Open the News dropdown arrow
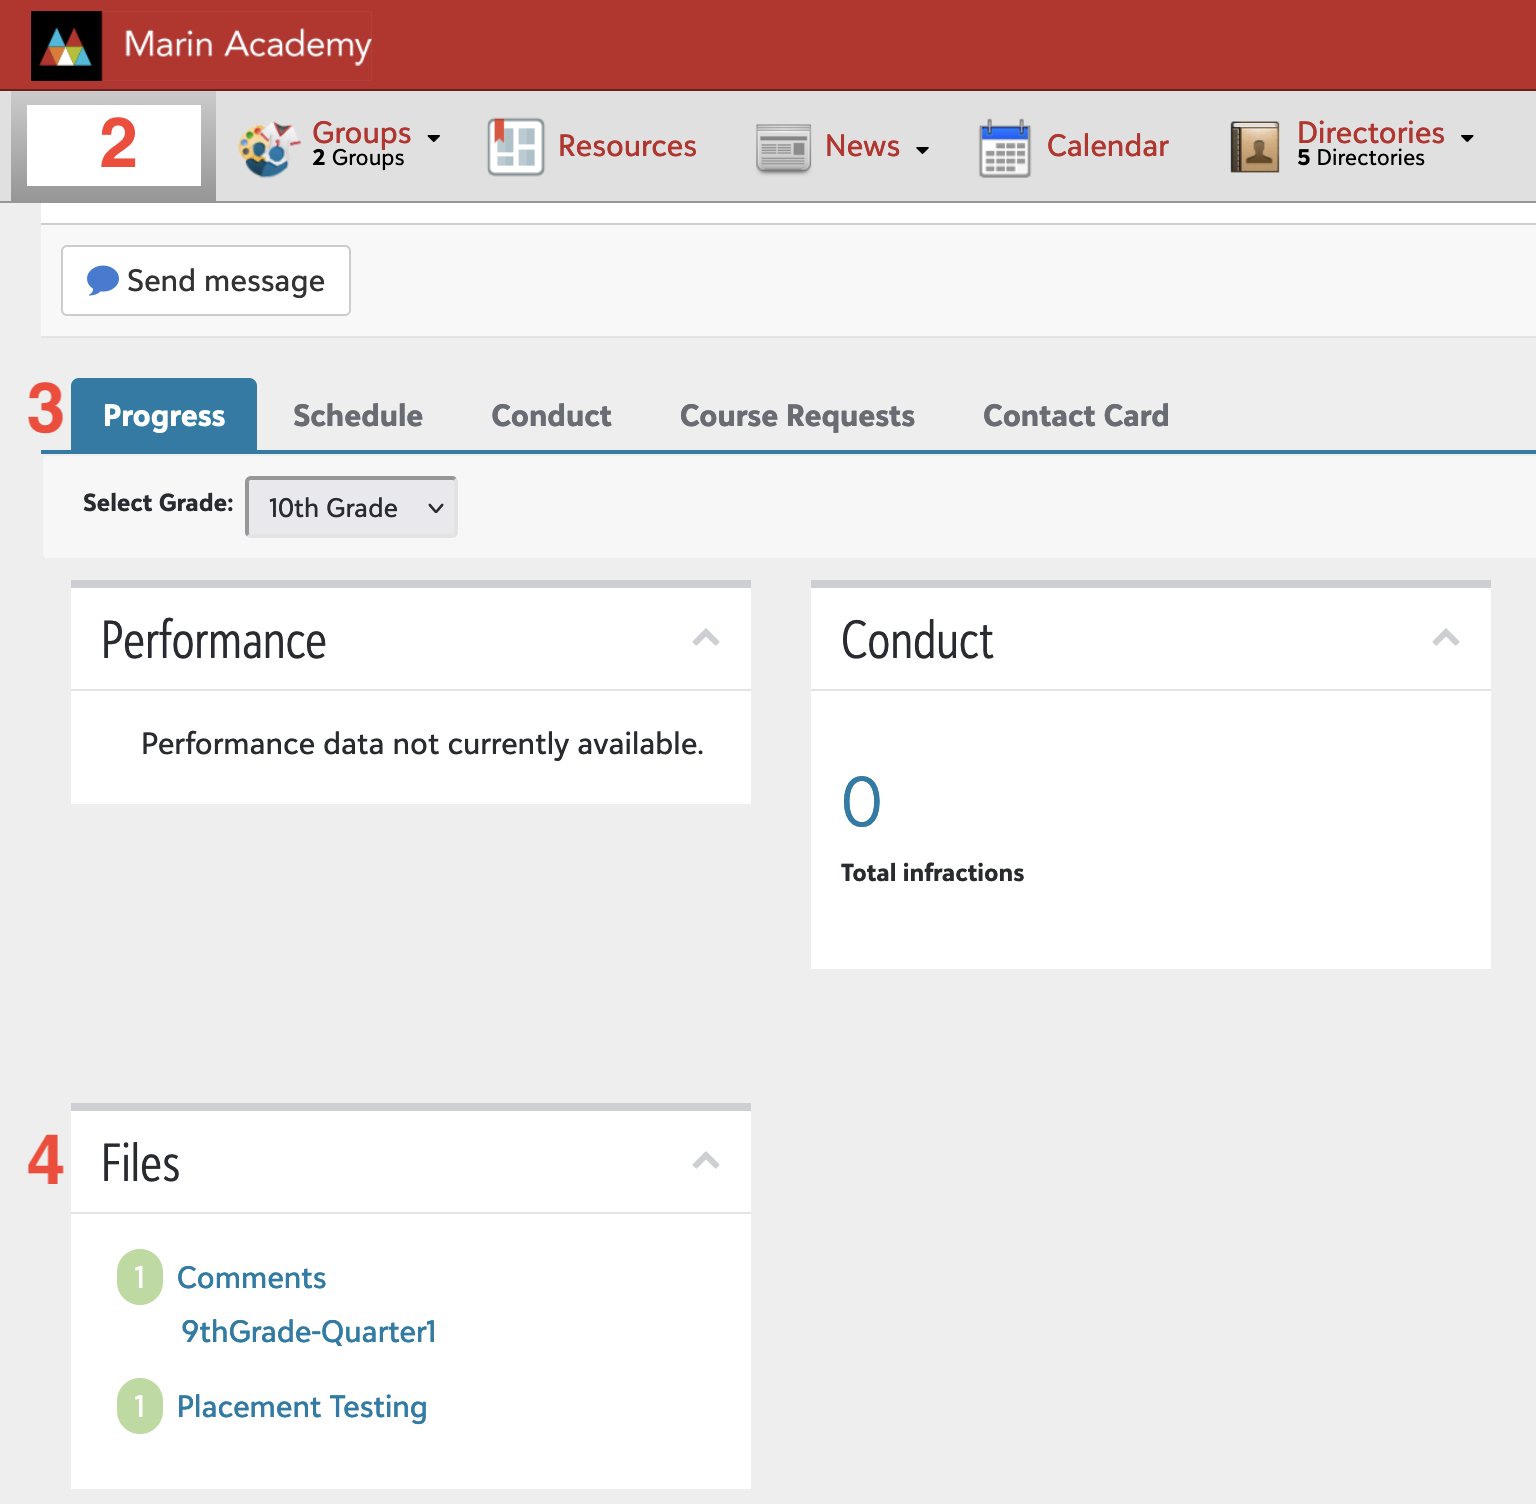The height and width of the screenshot is (1504, 1536). pyautogui.click(x=922, y=150)
